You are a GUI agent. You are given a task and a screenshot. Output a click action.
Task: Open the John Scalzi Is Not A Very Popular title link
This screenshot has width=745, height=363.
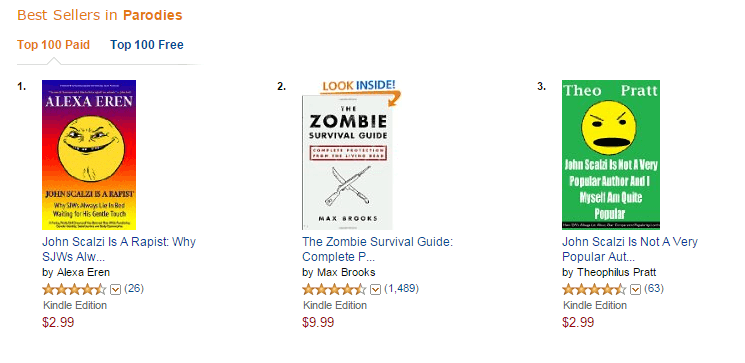(x=630, y=249)
